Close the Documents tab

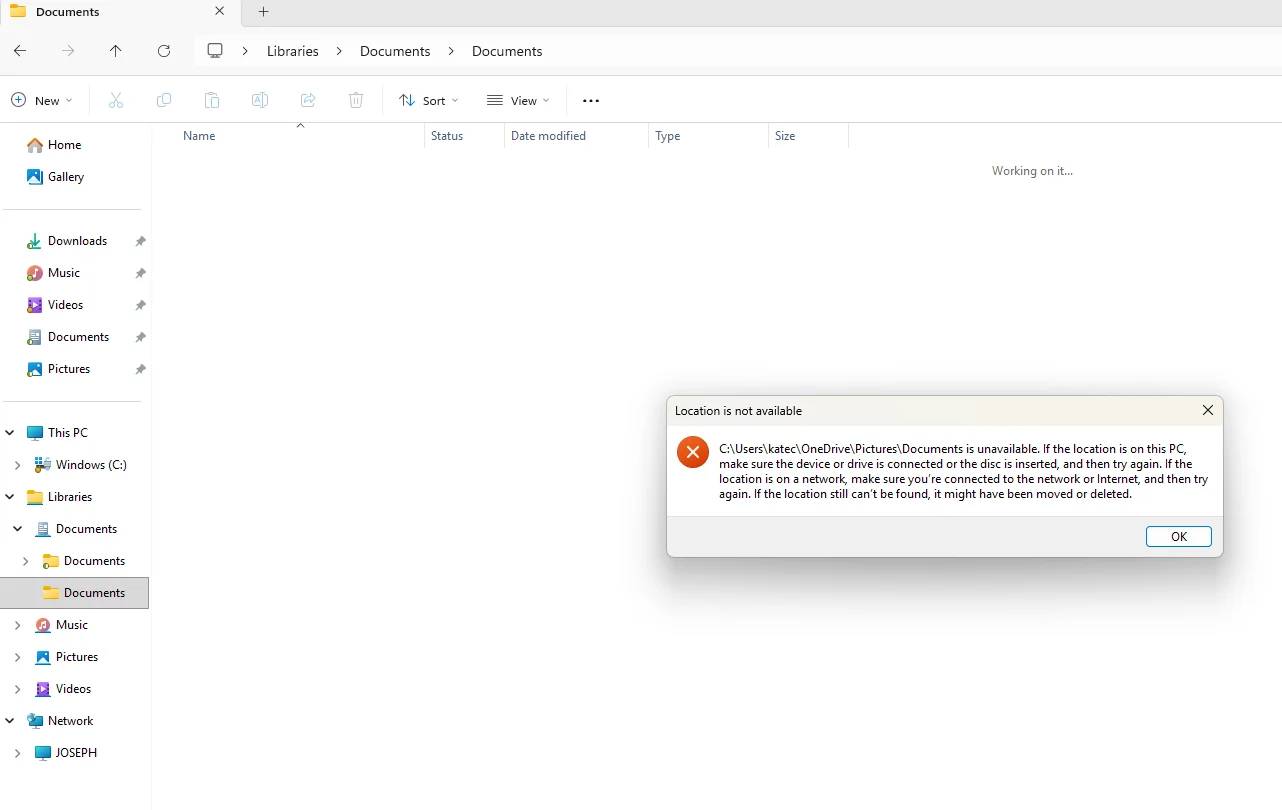pos(220,12)
